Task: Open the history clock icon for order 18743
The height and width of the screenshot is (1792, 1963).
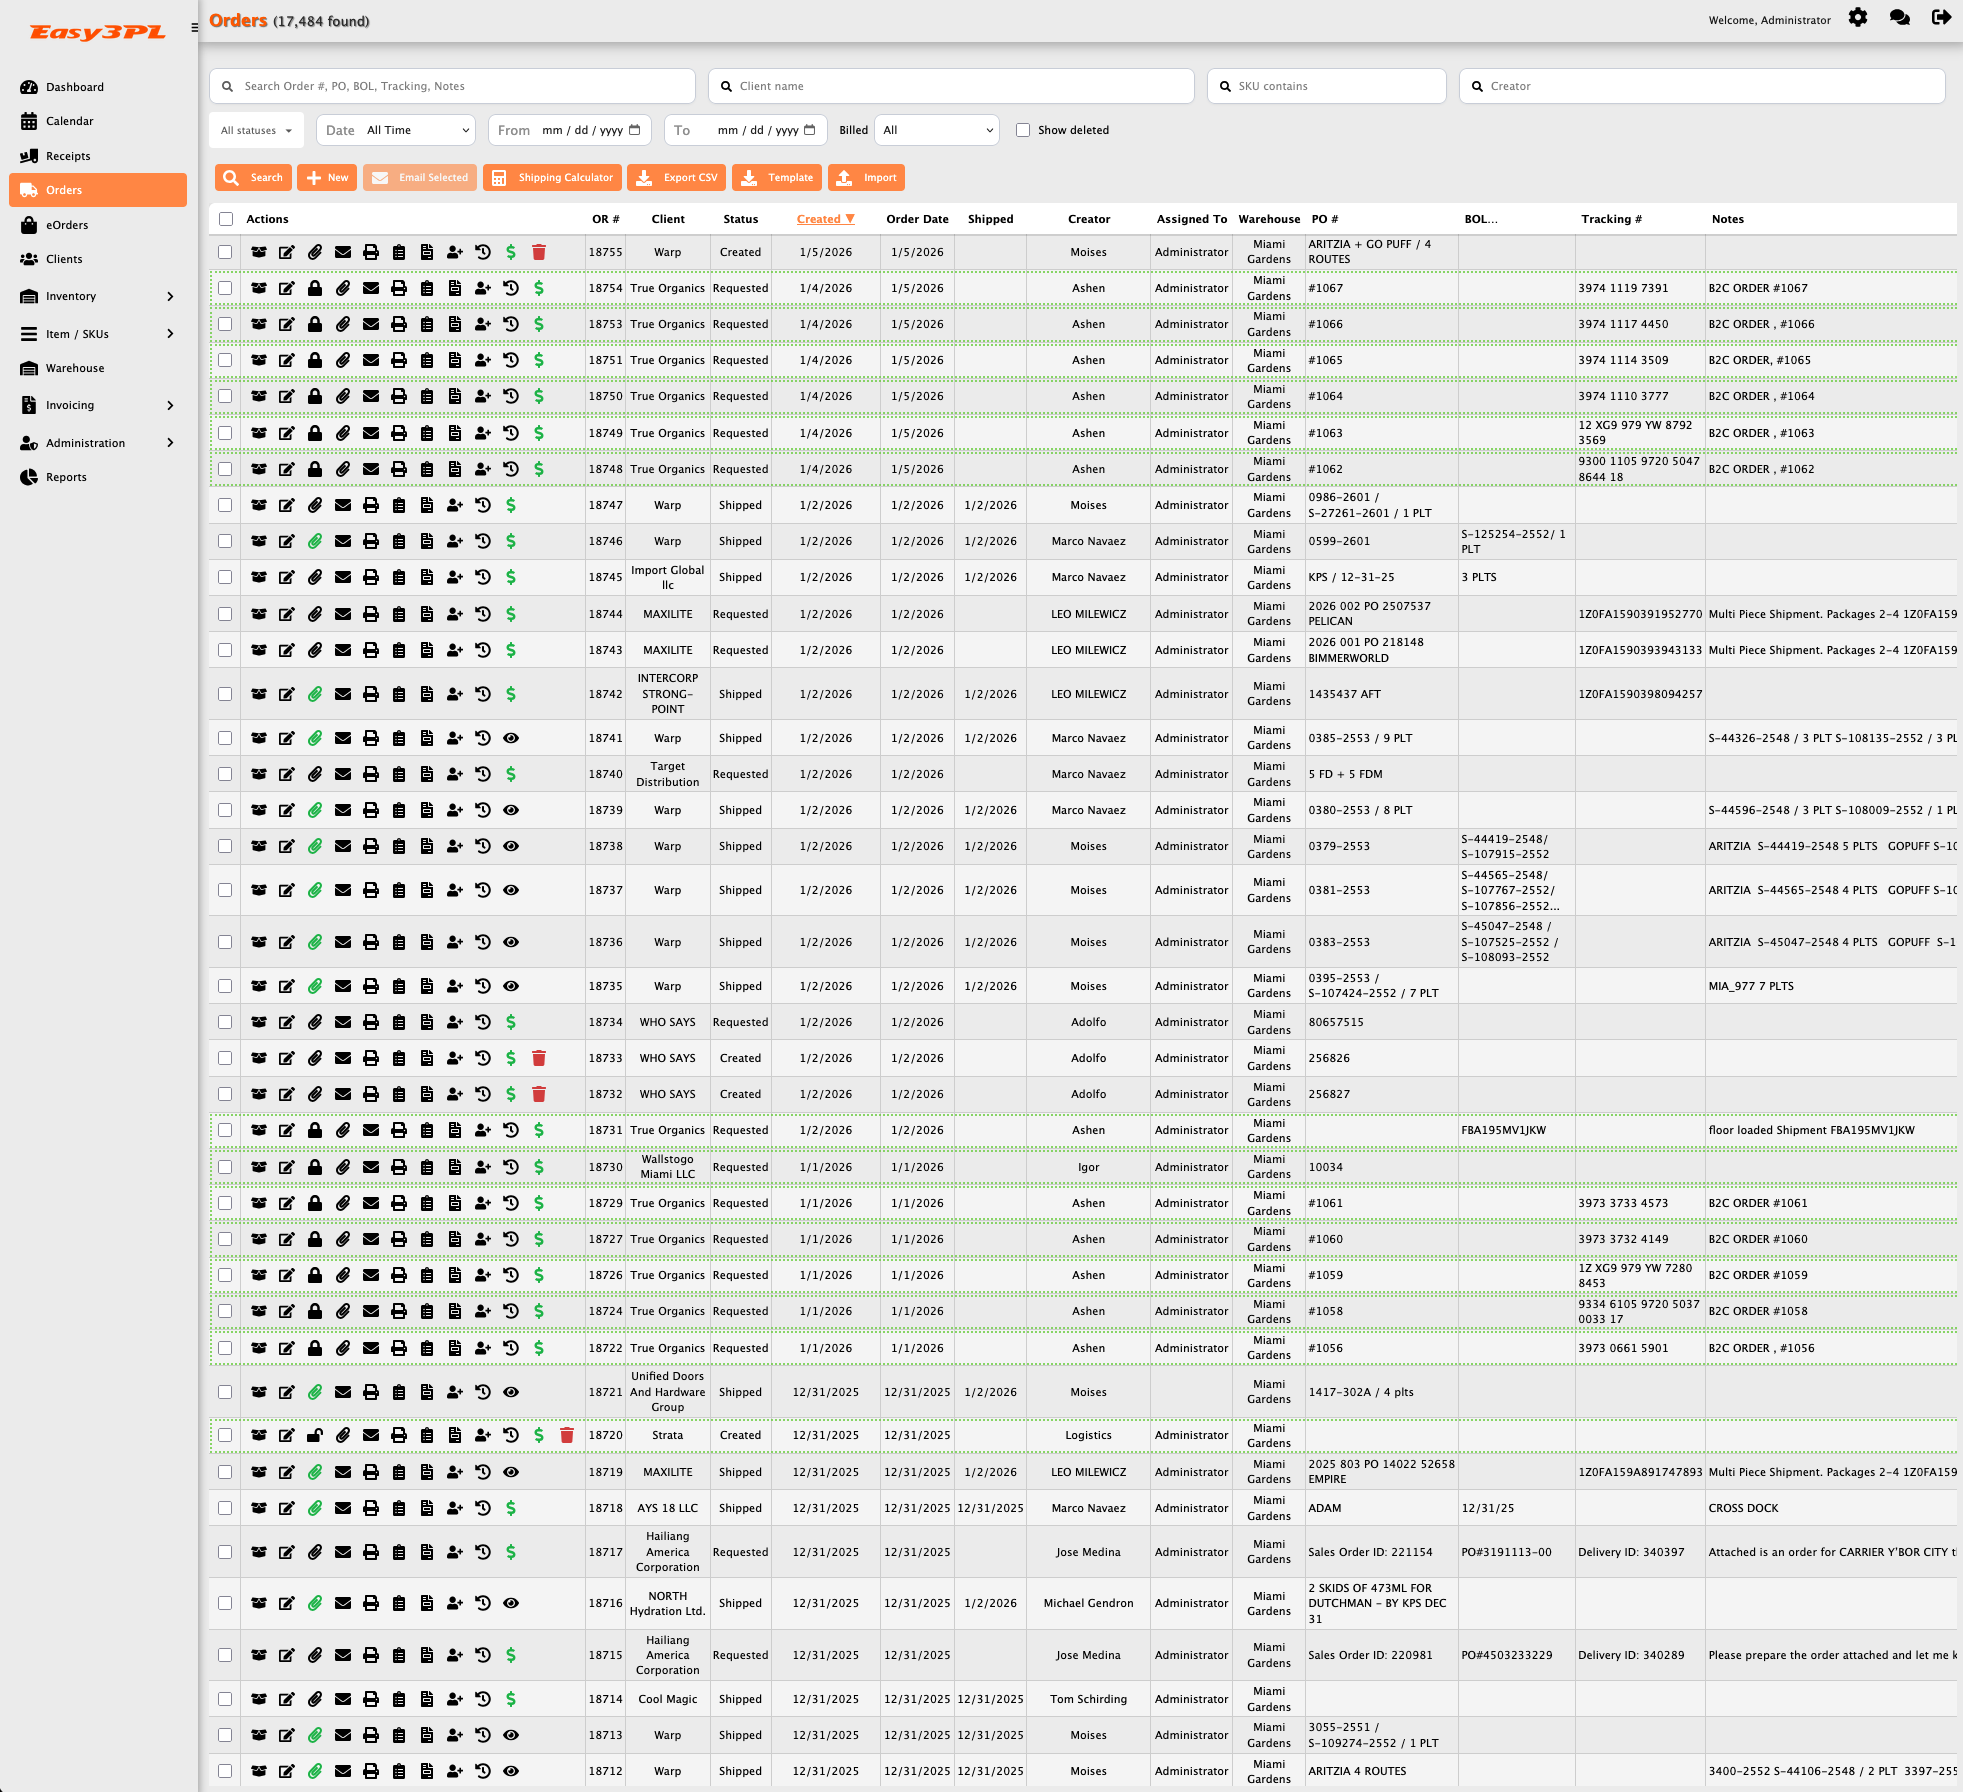Action: [483, 649]
